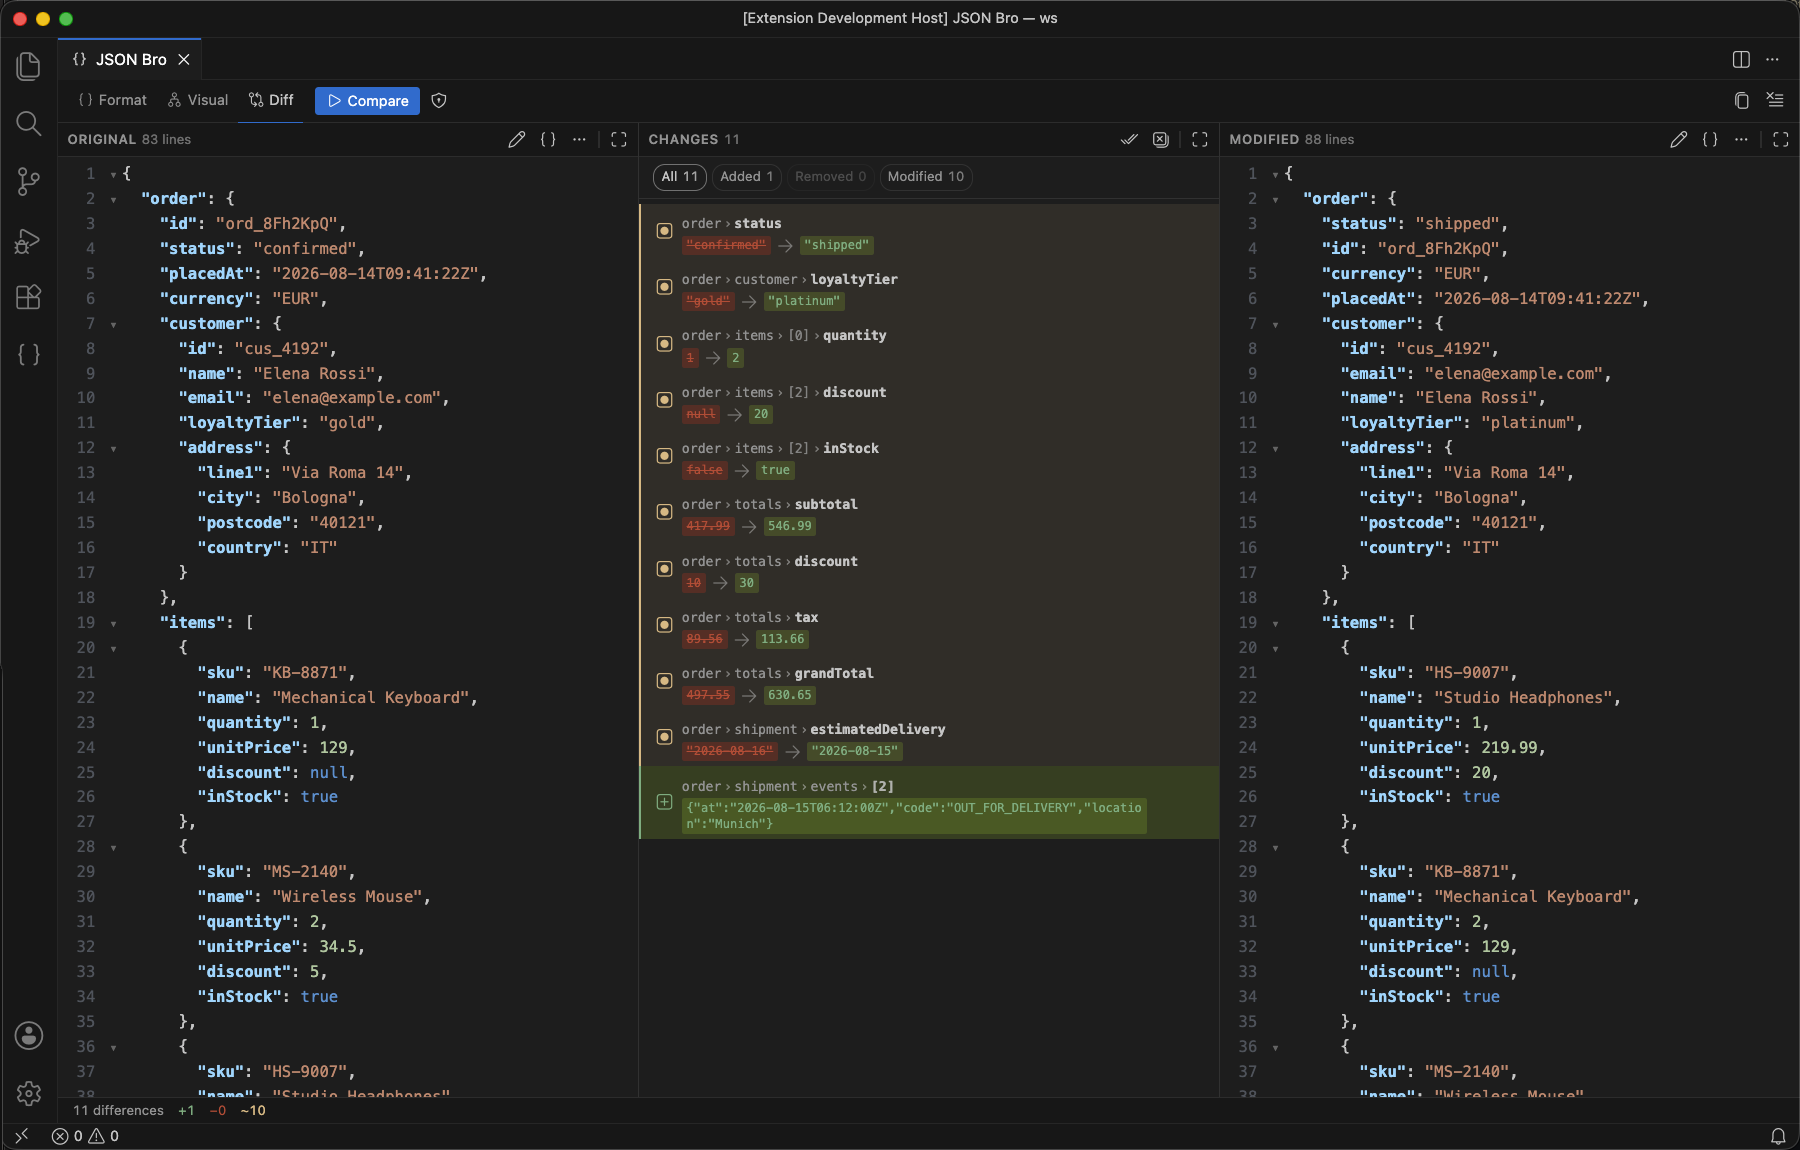Collapse "address" fold arrow in ORIGINAL

point(113,449)
